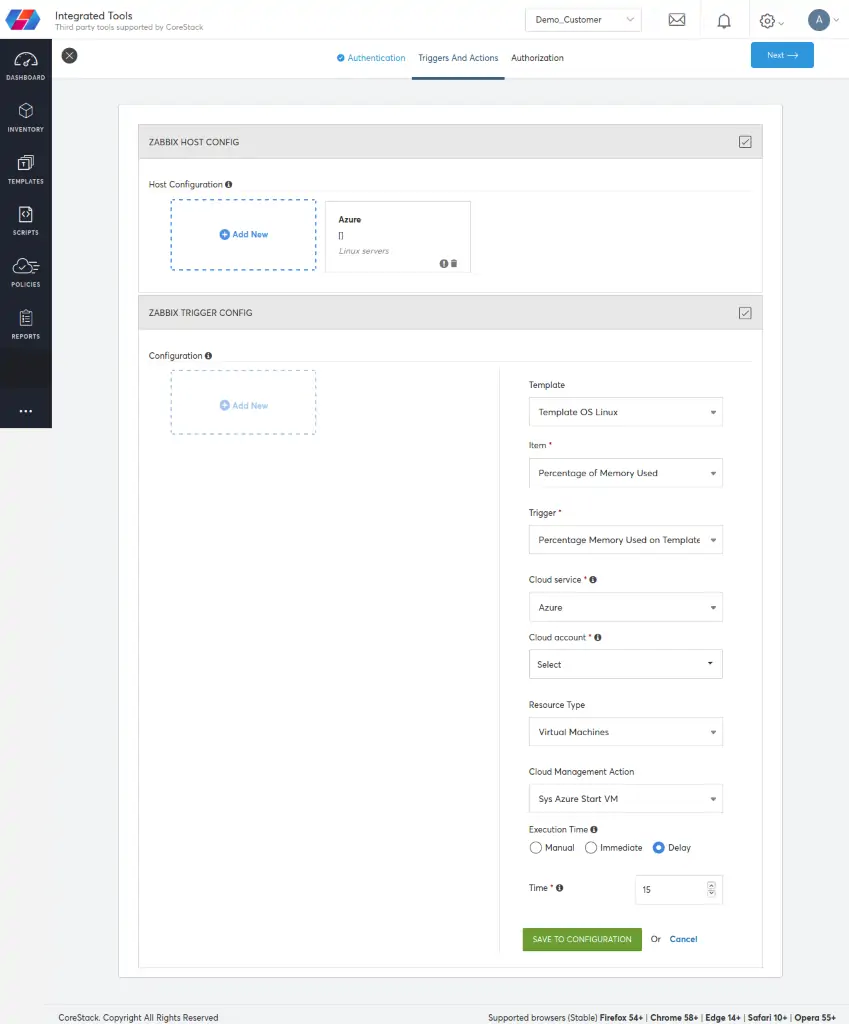Viewport: 849px width, 1024px height.
Task: Click the Time field info icon
Action: [x=559, y=888]
